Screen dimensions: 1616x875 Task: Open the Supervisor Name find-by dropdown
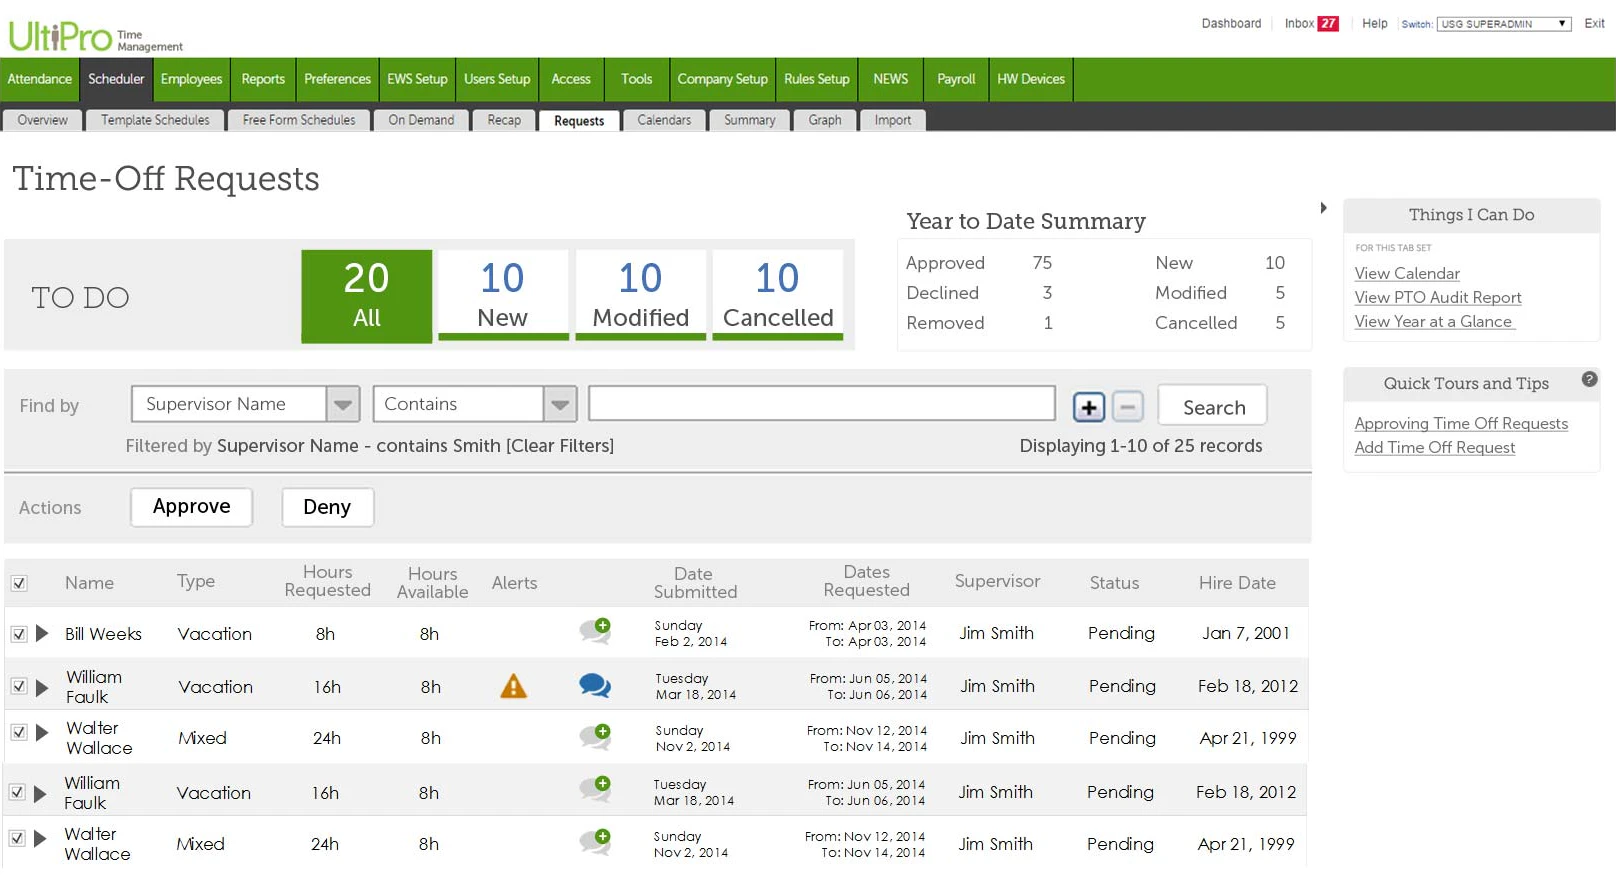[245, 404]
